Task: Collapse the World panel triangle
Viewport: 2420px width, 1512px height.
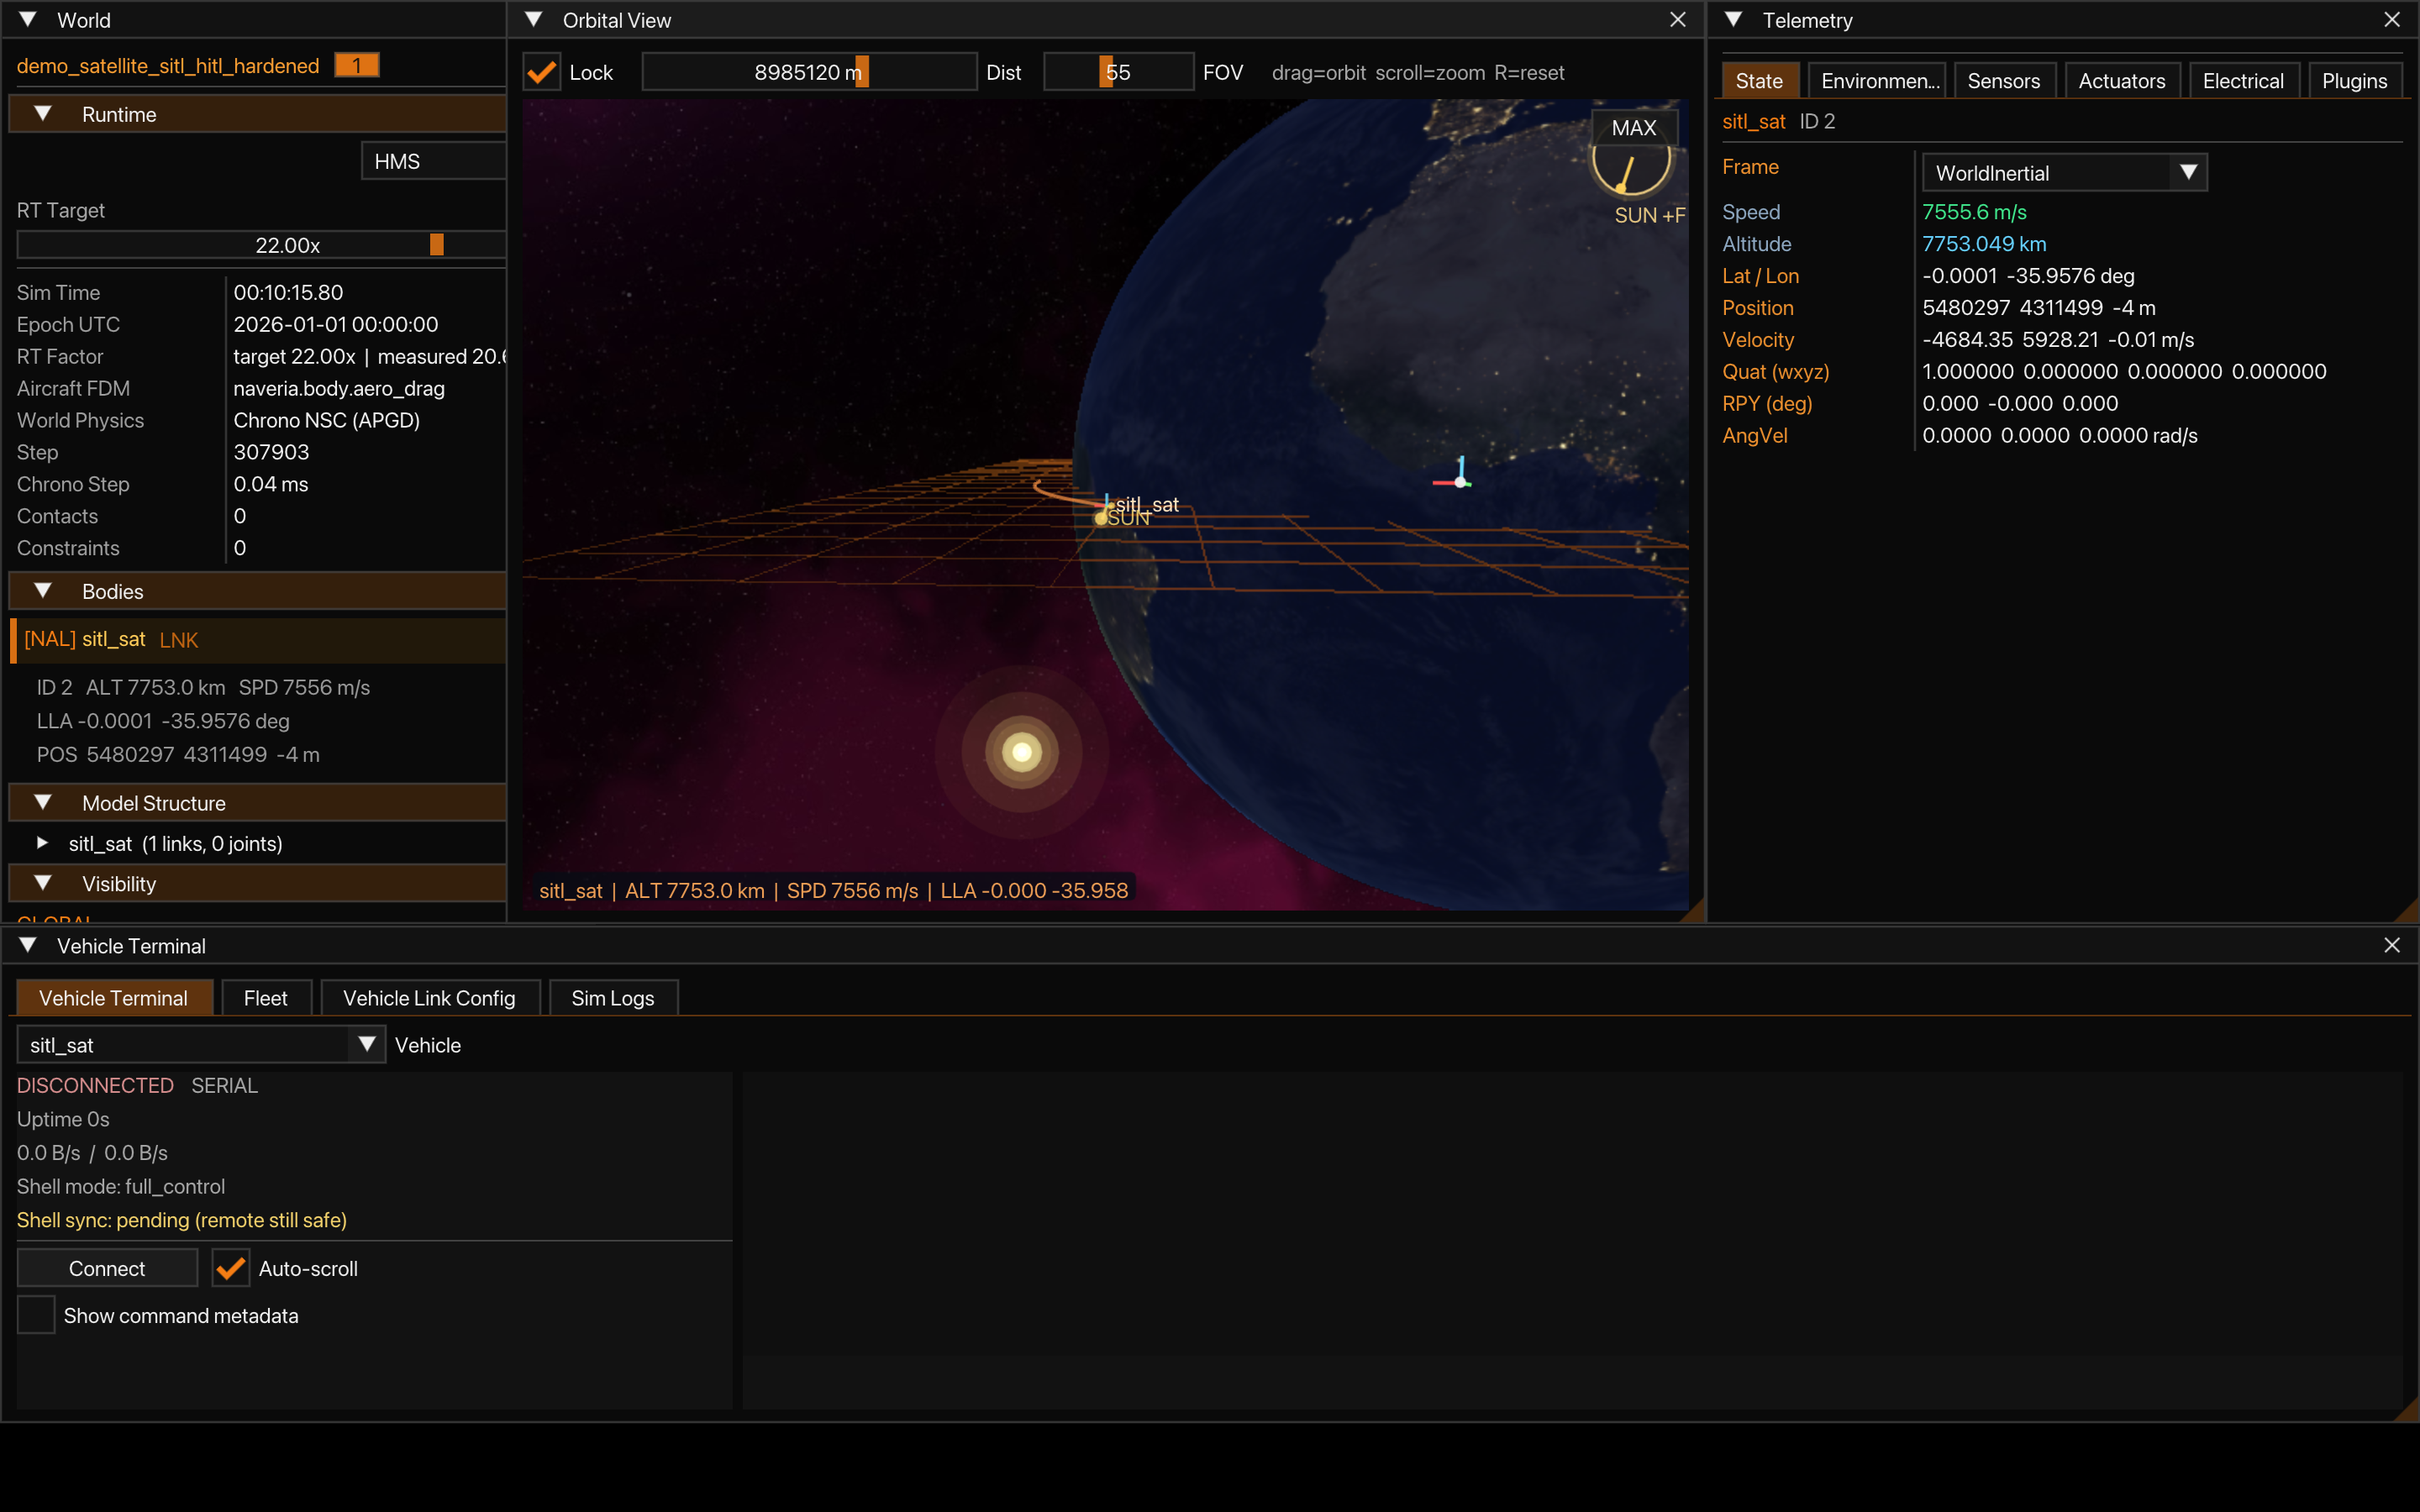Action: pos(28,20)
